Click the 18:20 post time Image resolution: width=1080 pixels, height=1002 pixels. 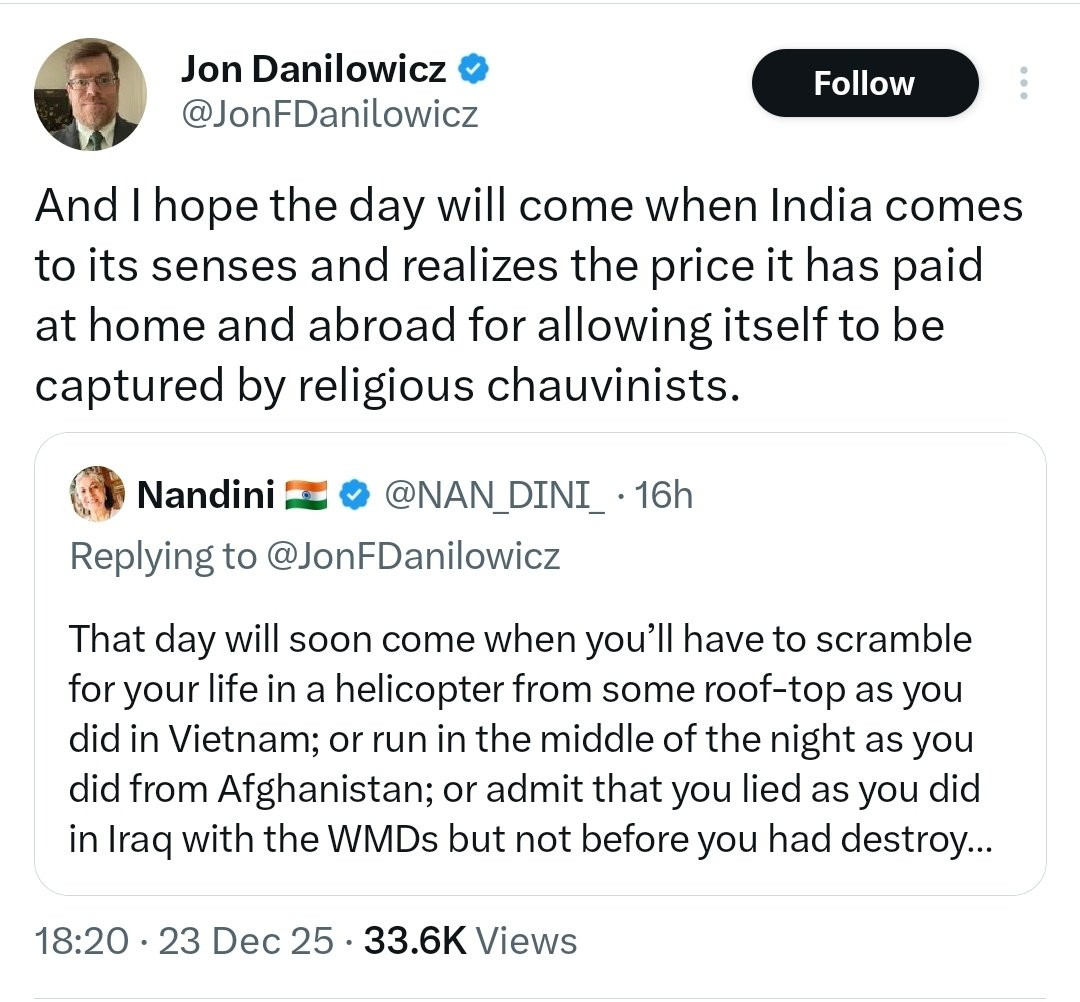81,941
